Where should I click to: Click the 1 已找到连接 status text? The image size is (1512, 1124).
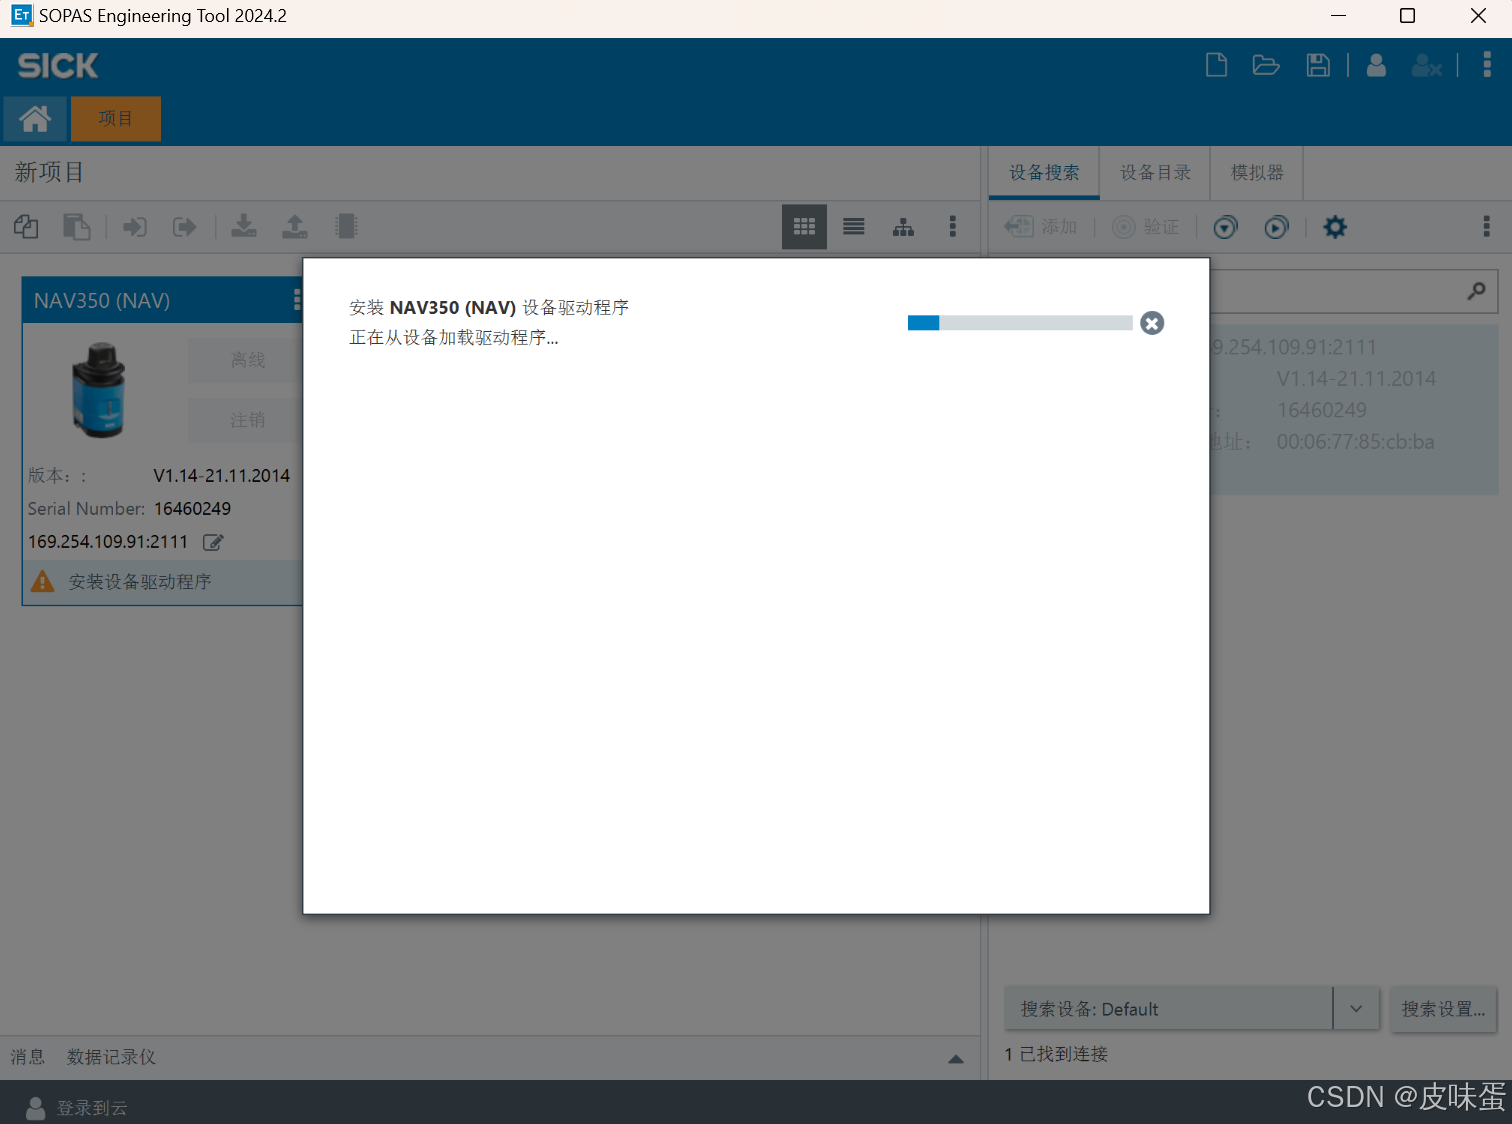[x=1056, y=1054]
